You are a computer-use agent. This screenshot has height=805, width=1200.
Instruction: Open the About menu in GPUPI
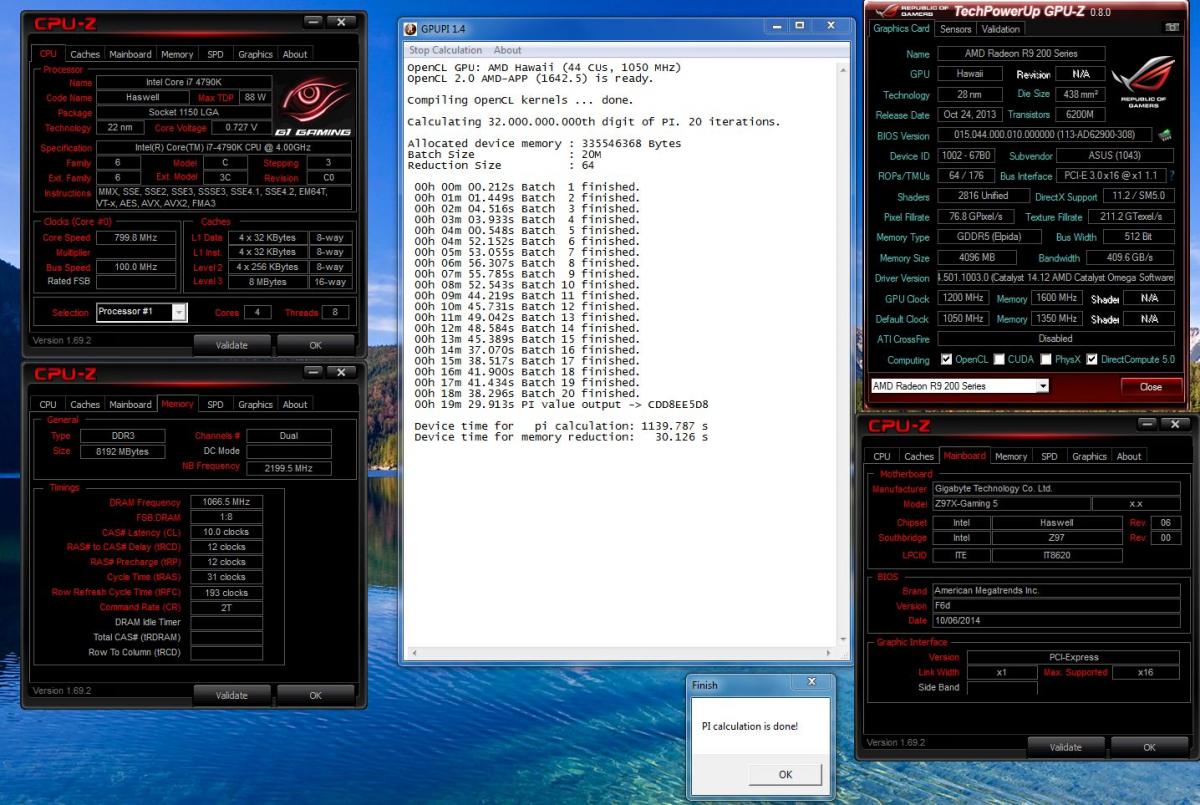pyautogui.click(x=507, y=50)
